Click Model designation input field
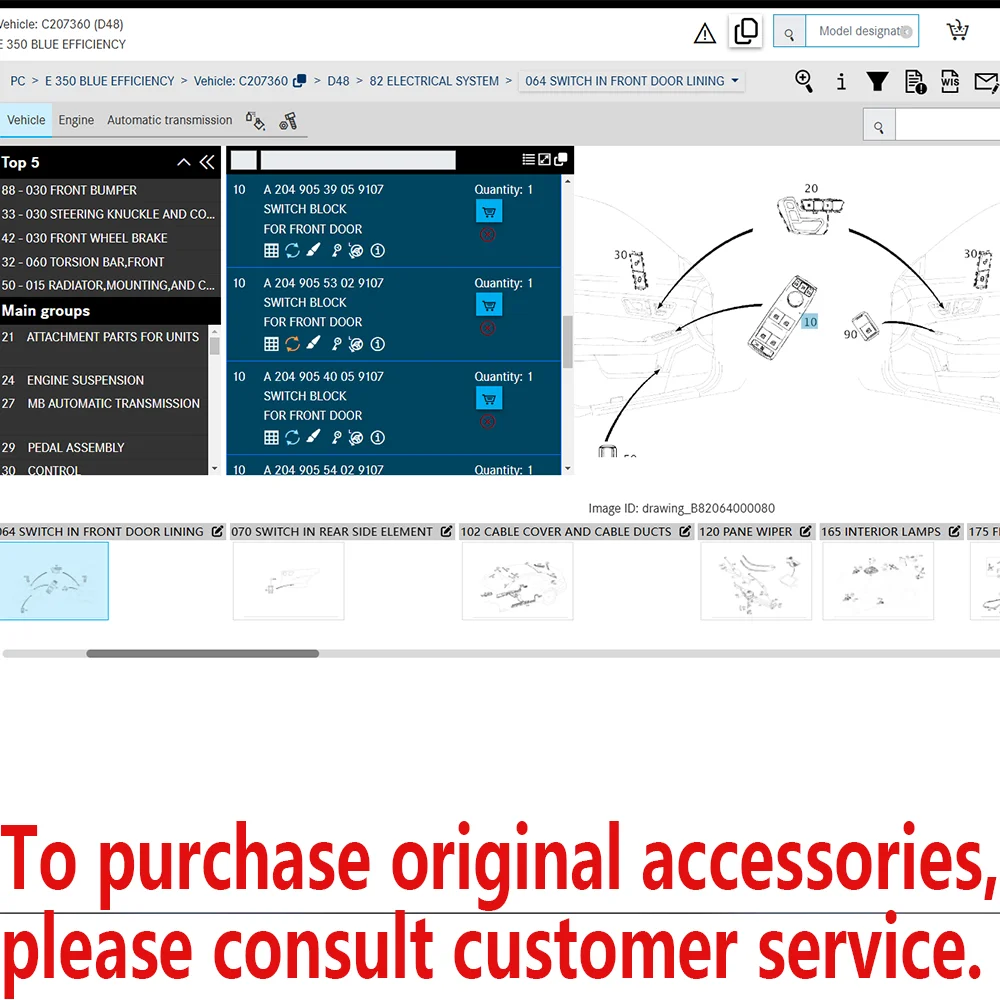This screenshot has width=1000, height=1000. tap(862, 31)
